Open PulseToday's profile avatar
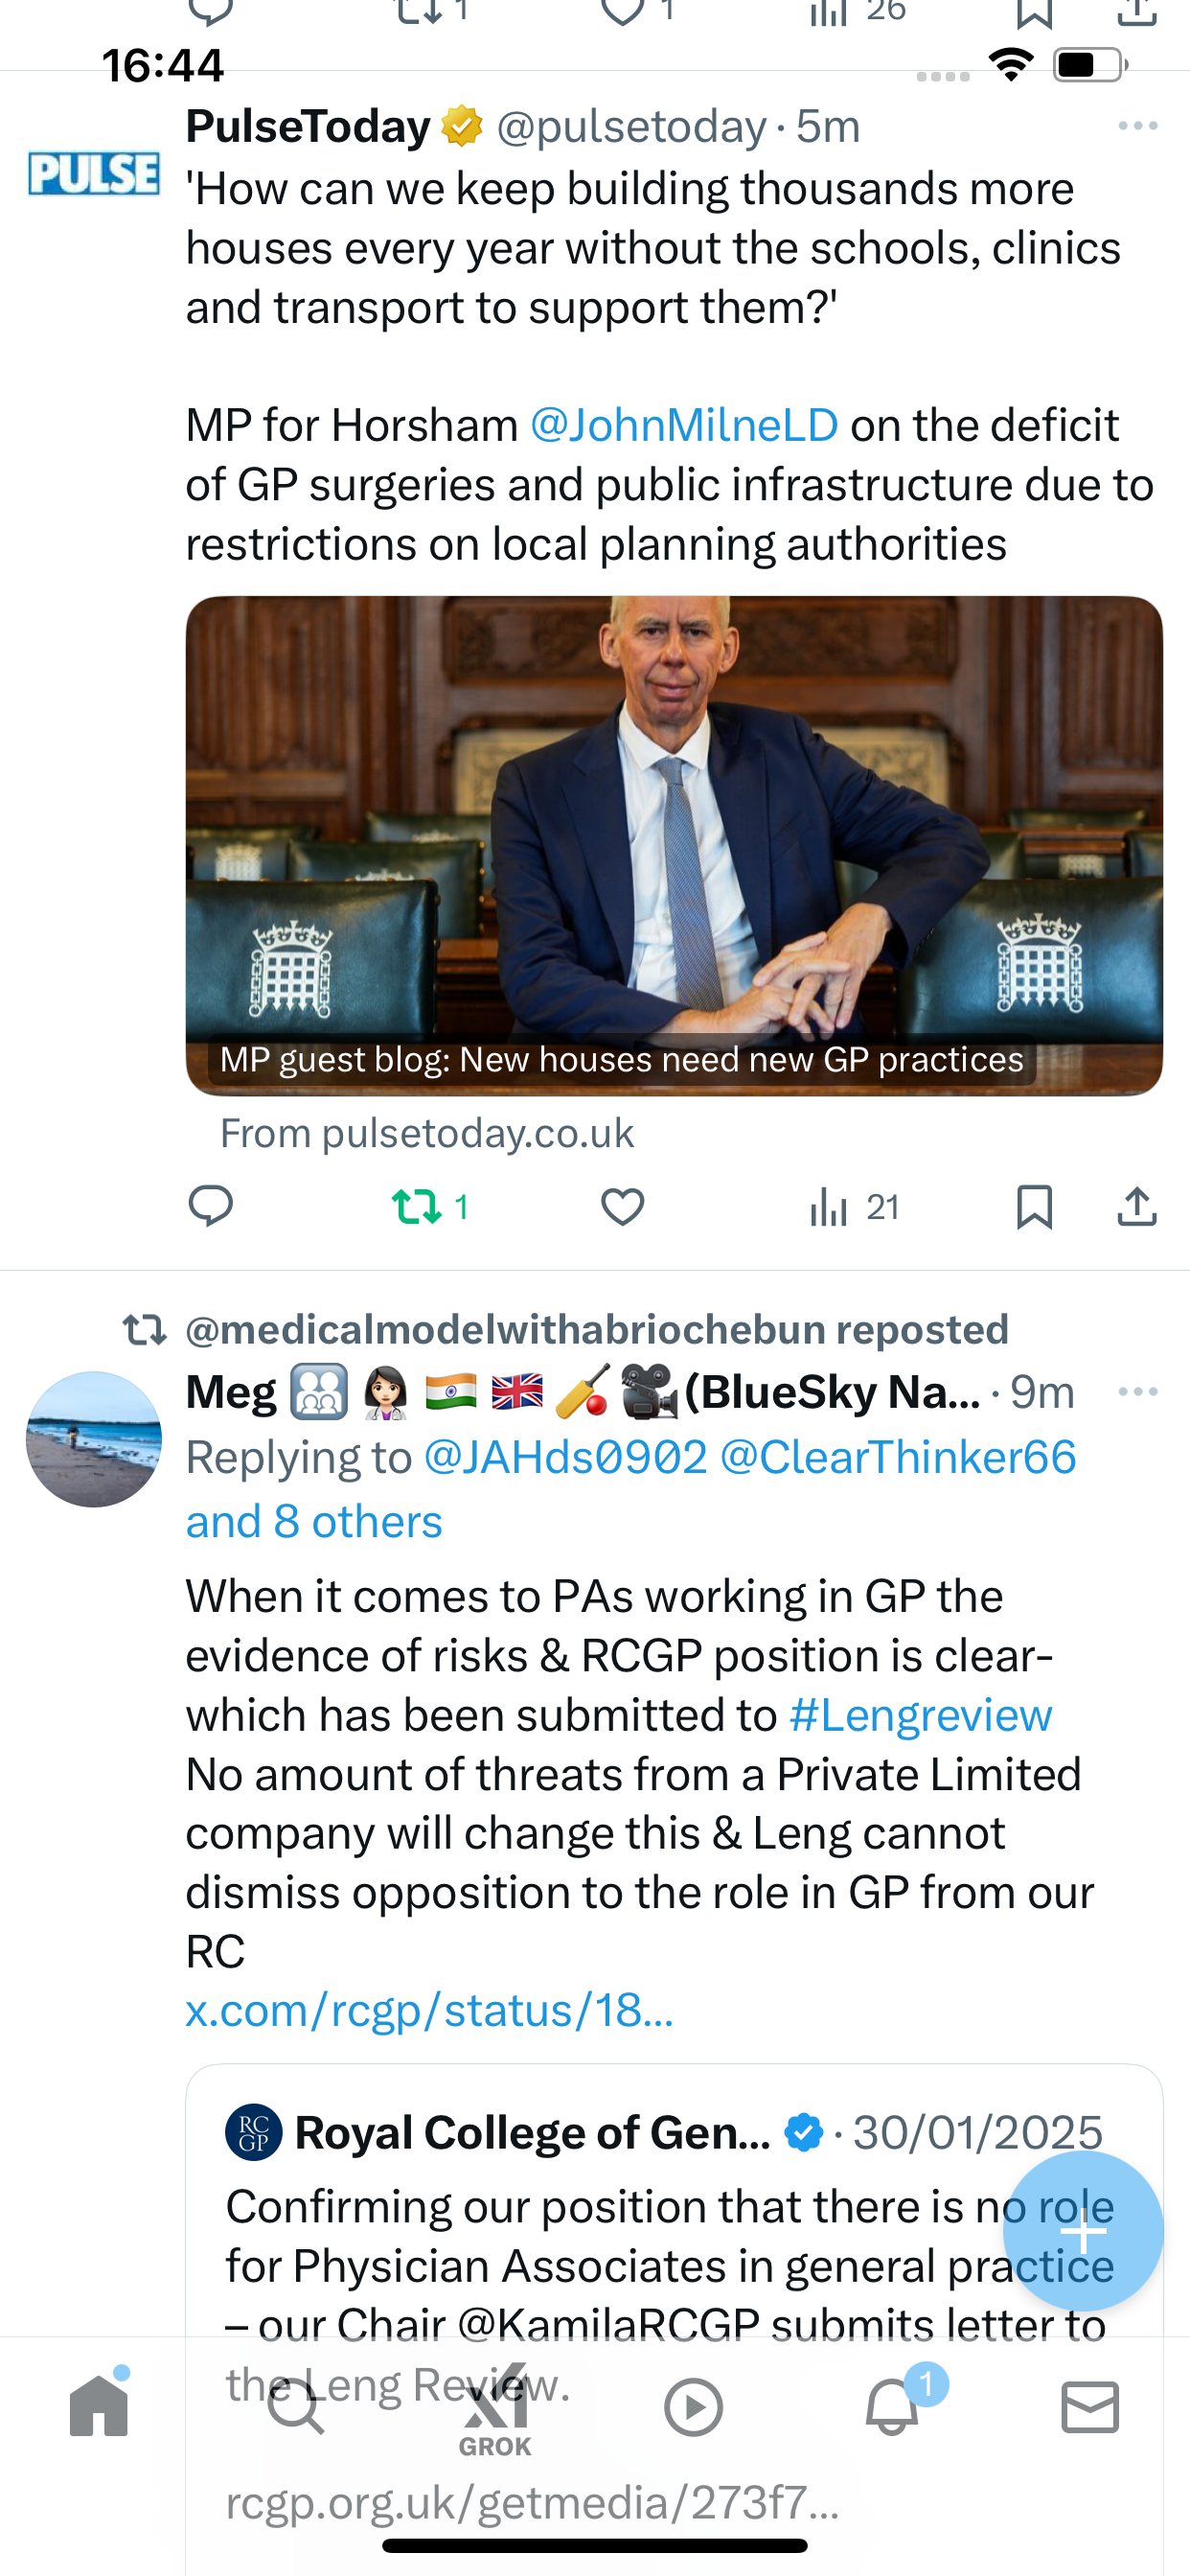 (94, 172)
